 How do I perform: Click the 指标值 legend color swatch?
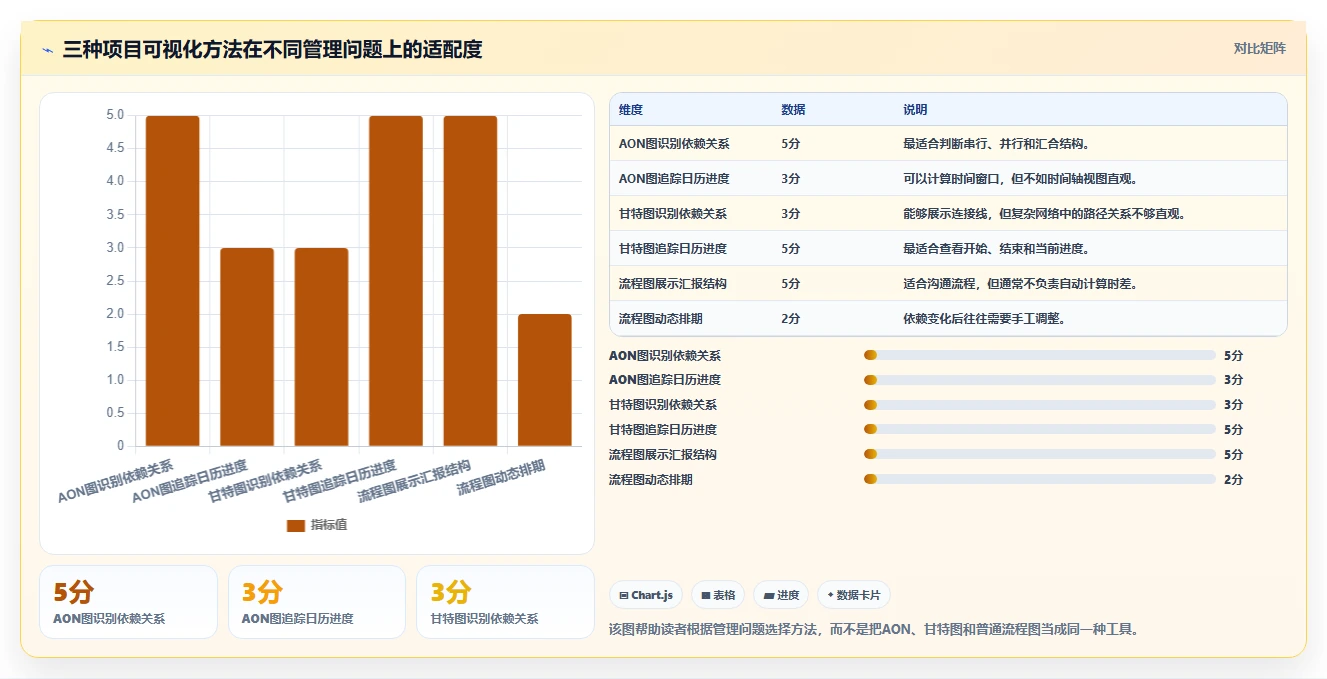(296, 525)
